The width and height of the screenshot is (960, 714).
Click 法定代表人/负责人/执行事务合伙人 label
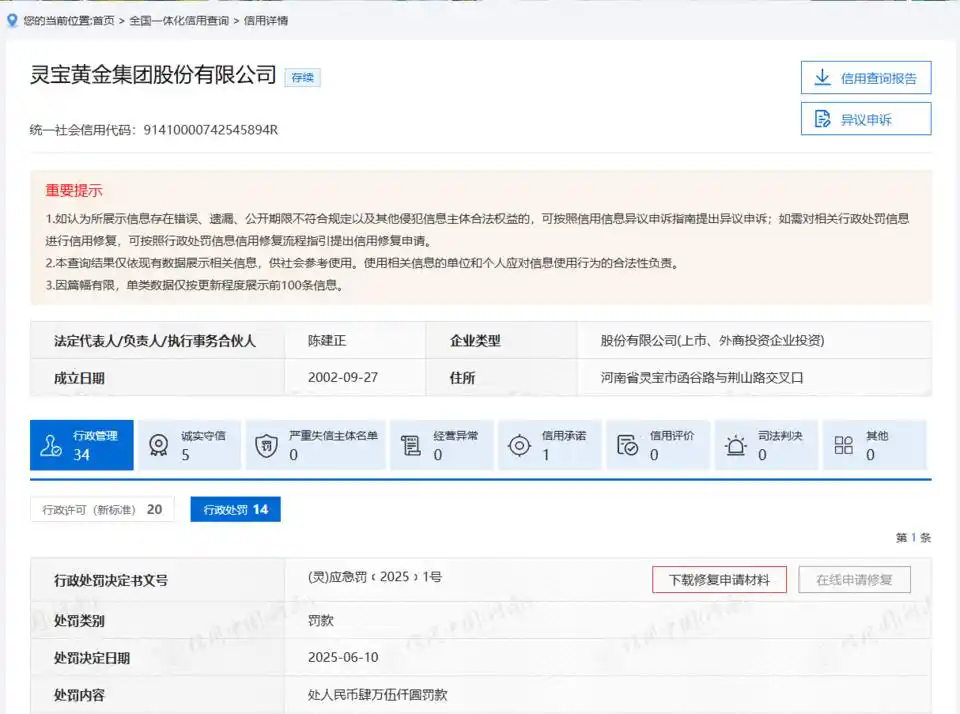[x=155, y=341]
